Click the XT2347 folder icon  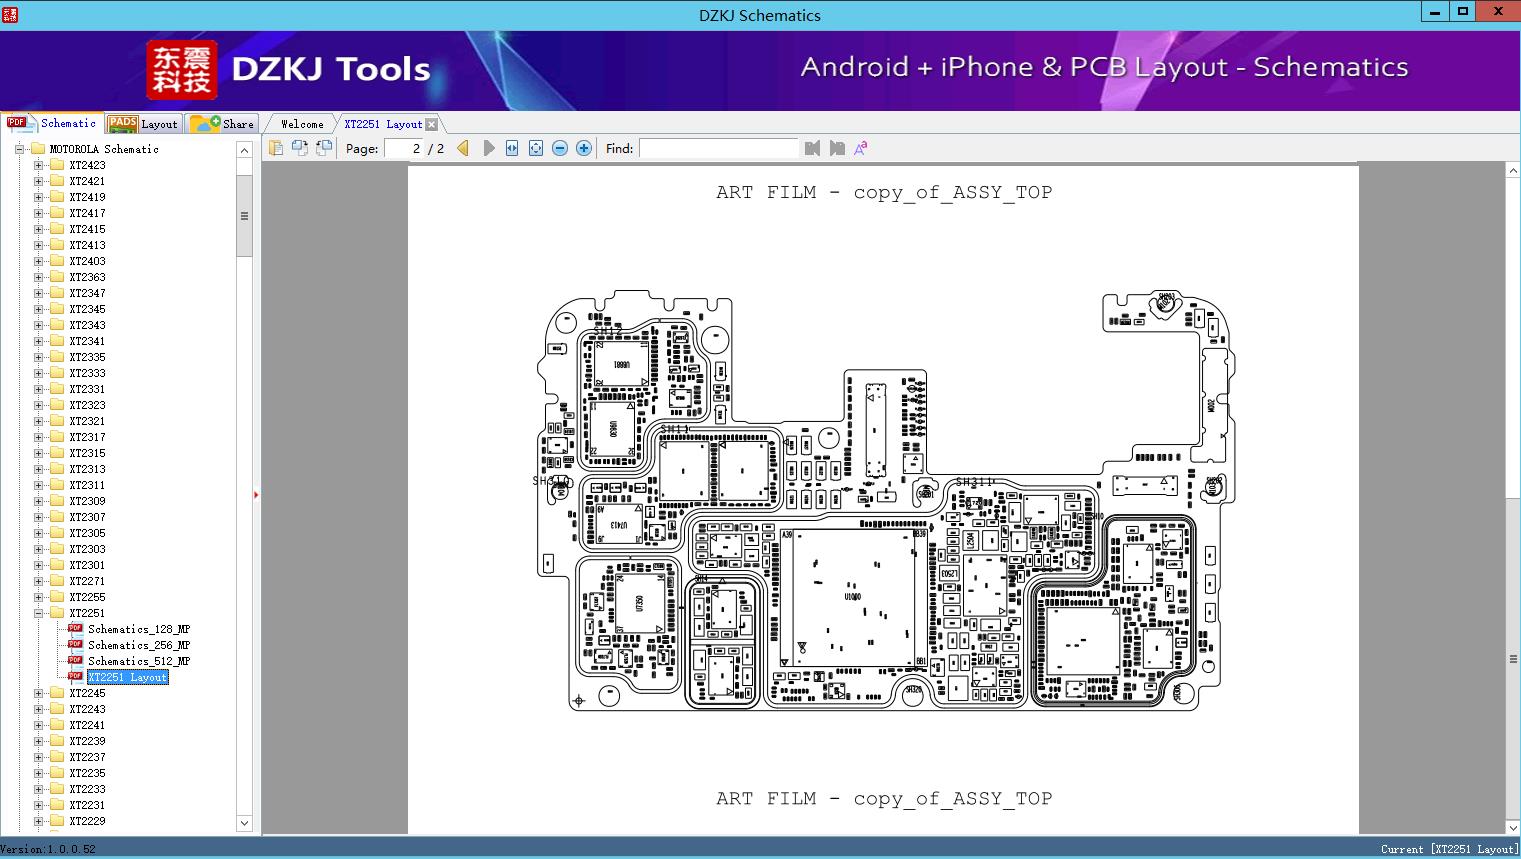[57, 293]
